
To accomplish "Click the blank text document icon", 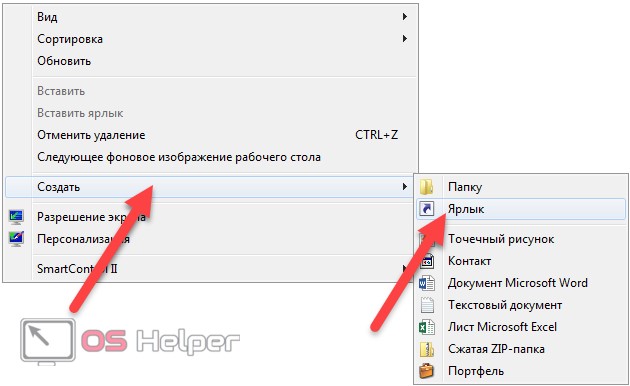I will pyautogui.click(x=427, y=305).
